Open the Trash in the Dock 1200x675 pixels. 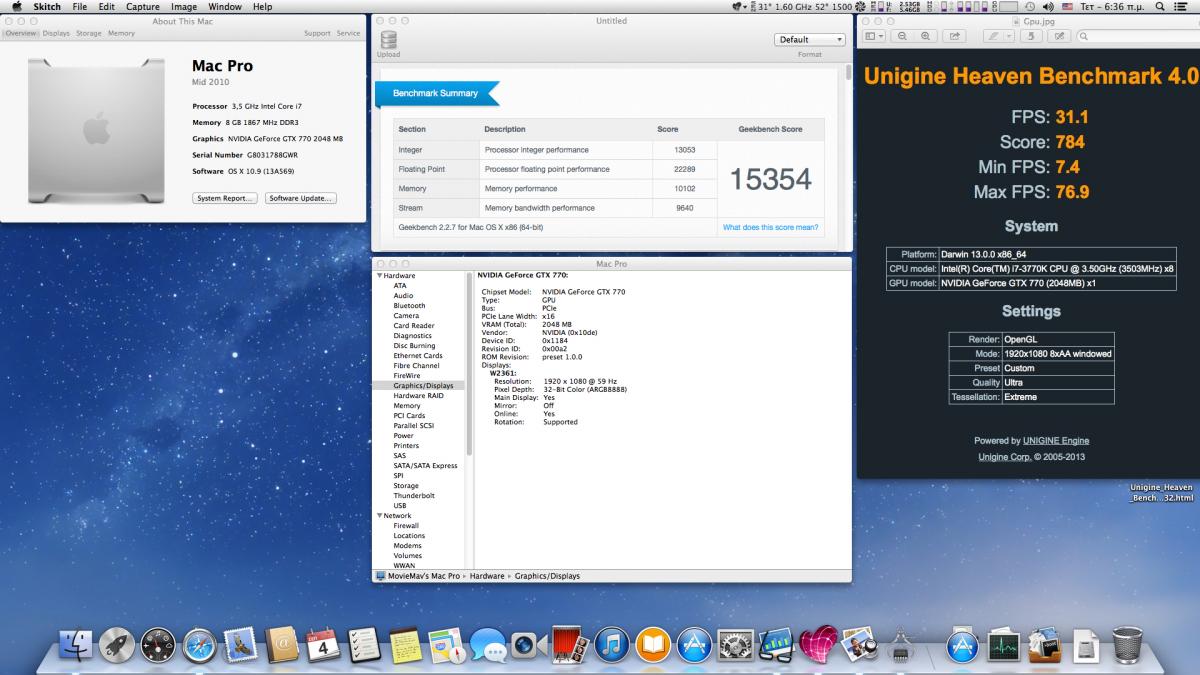(x=1127, y=646)
